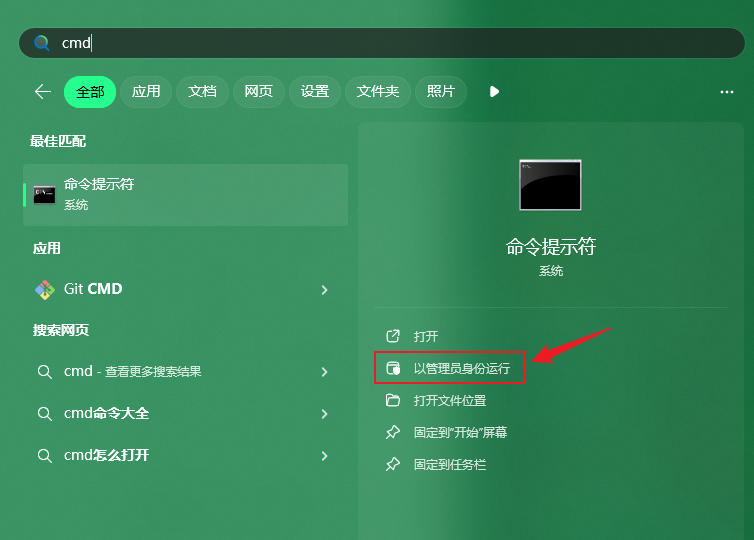The image size is (754, 540).
Task: Click the 'cmd怎么打开' web suggestion
Action: pyautogui.click(x=186, y=455)
